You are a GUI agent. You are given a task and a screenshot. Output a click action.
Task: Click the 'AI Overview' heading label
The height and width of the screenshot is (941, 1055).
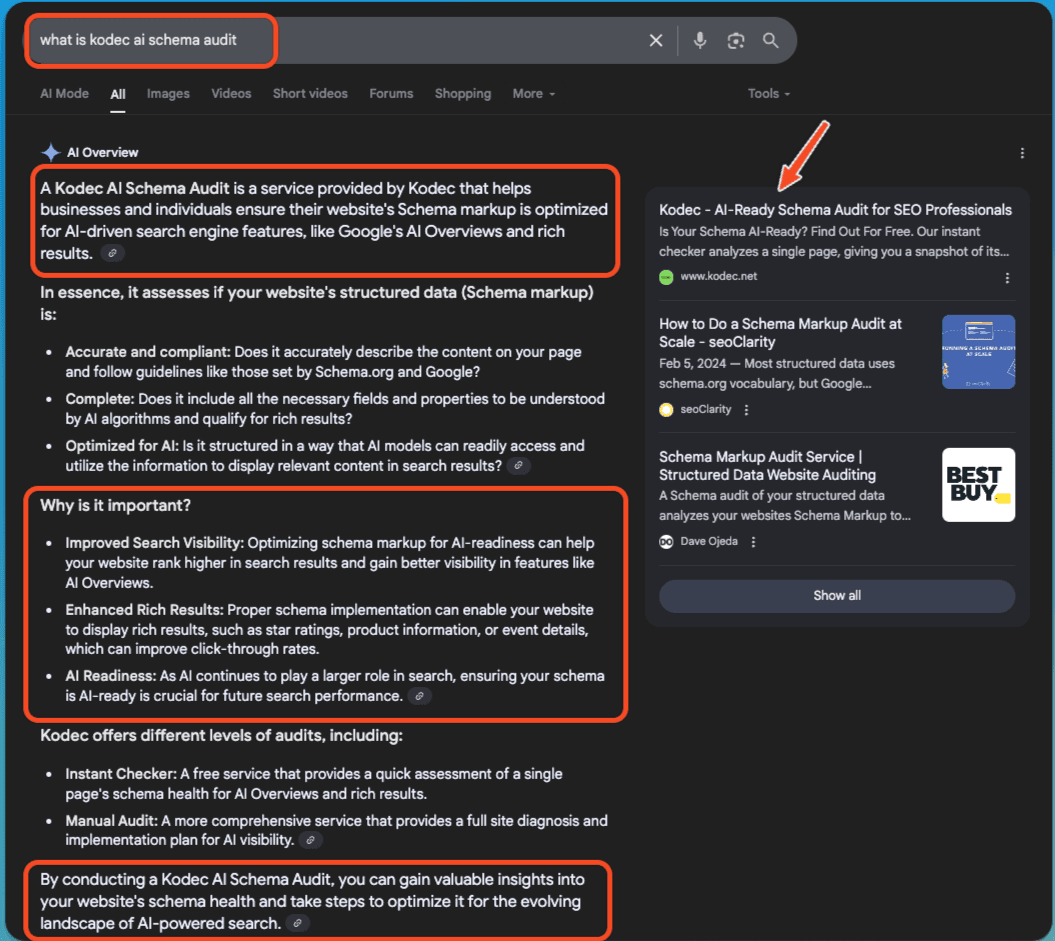[x=103, y=153]
